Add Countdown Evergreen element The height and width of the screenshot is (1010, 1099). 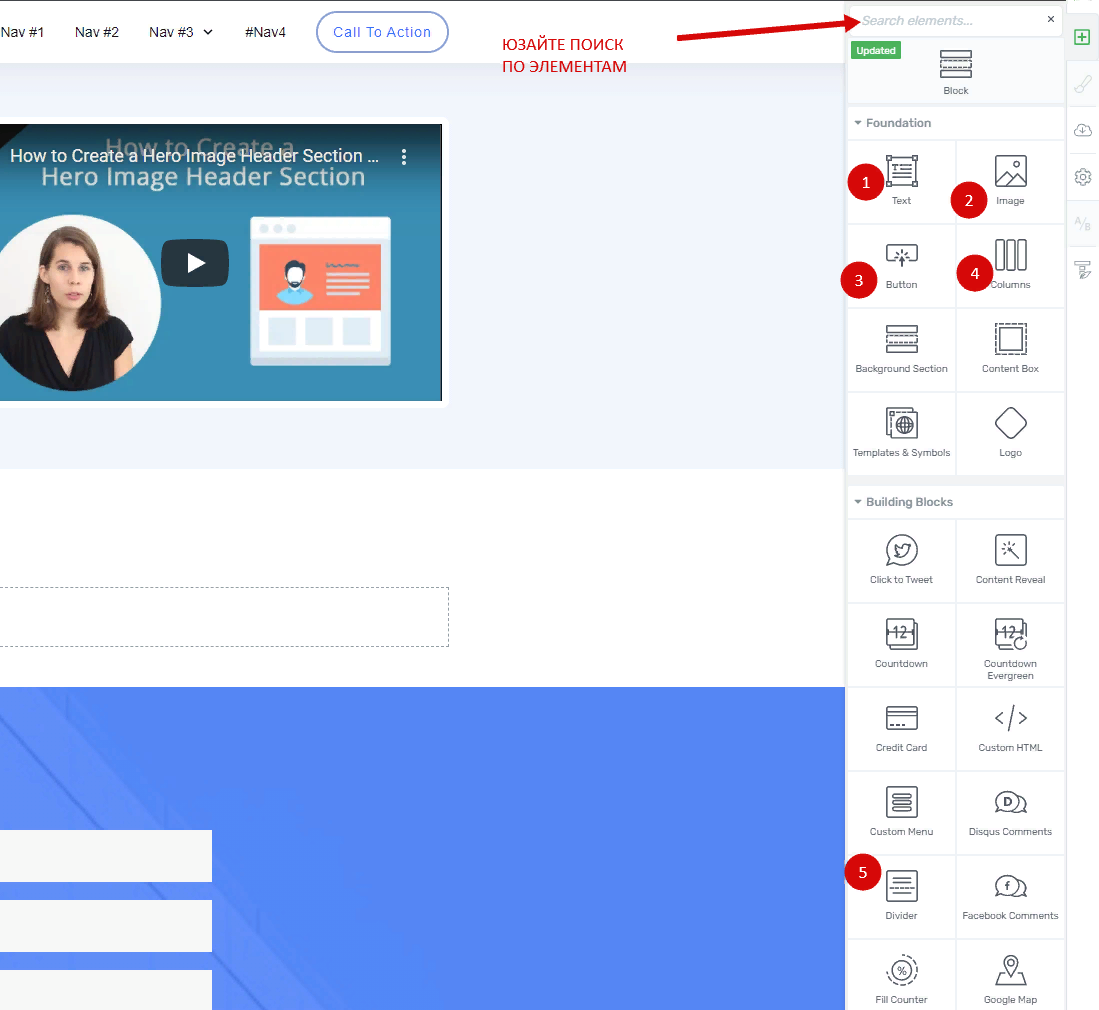click(x=1010, y=645)
